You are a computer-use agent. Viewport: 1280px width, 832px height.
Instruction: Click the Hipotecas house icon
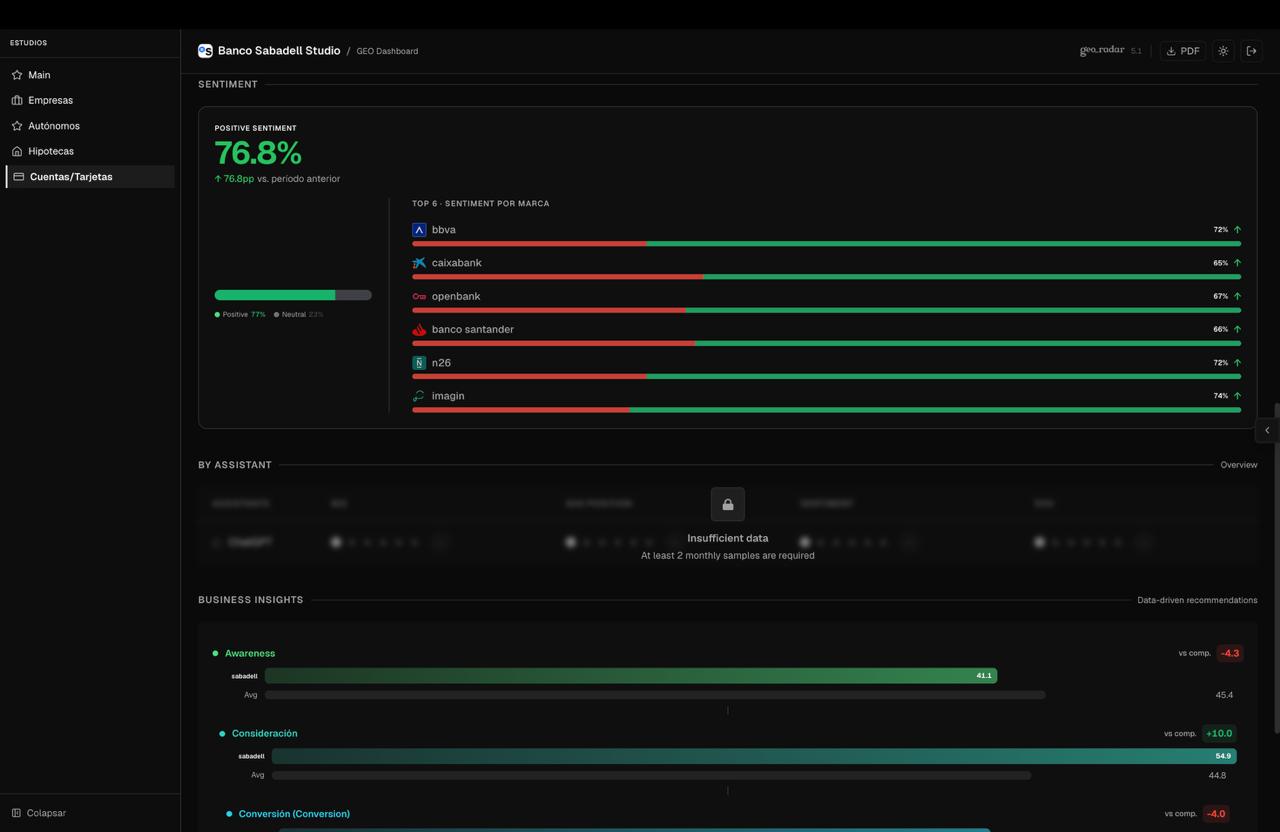[17, 151]
